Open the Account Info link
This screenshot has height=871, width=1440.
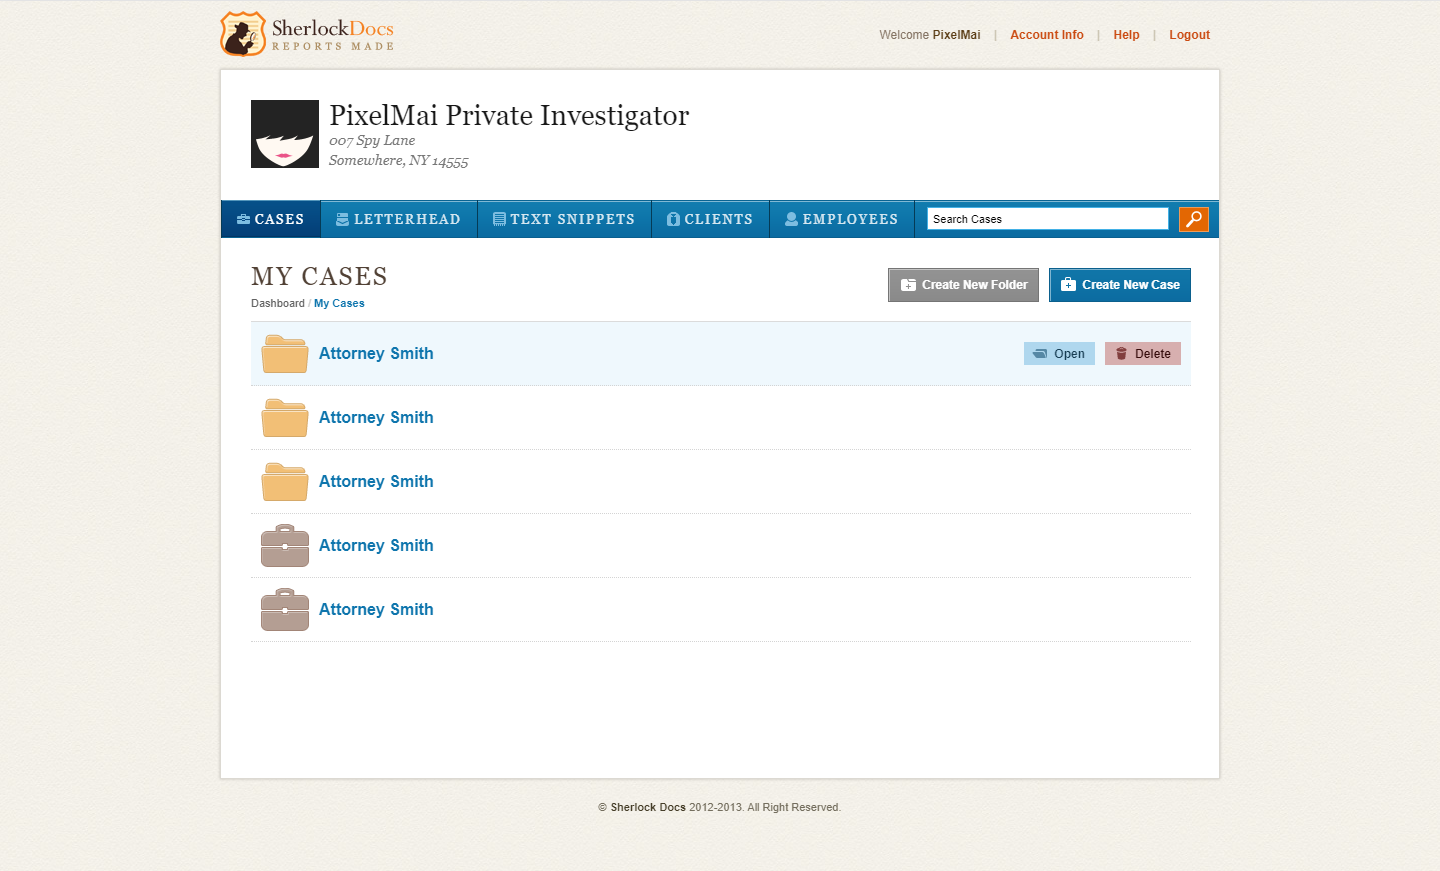click(1047, 35)
